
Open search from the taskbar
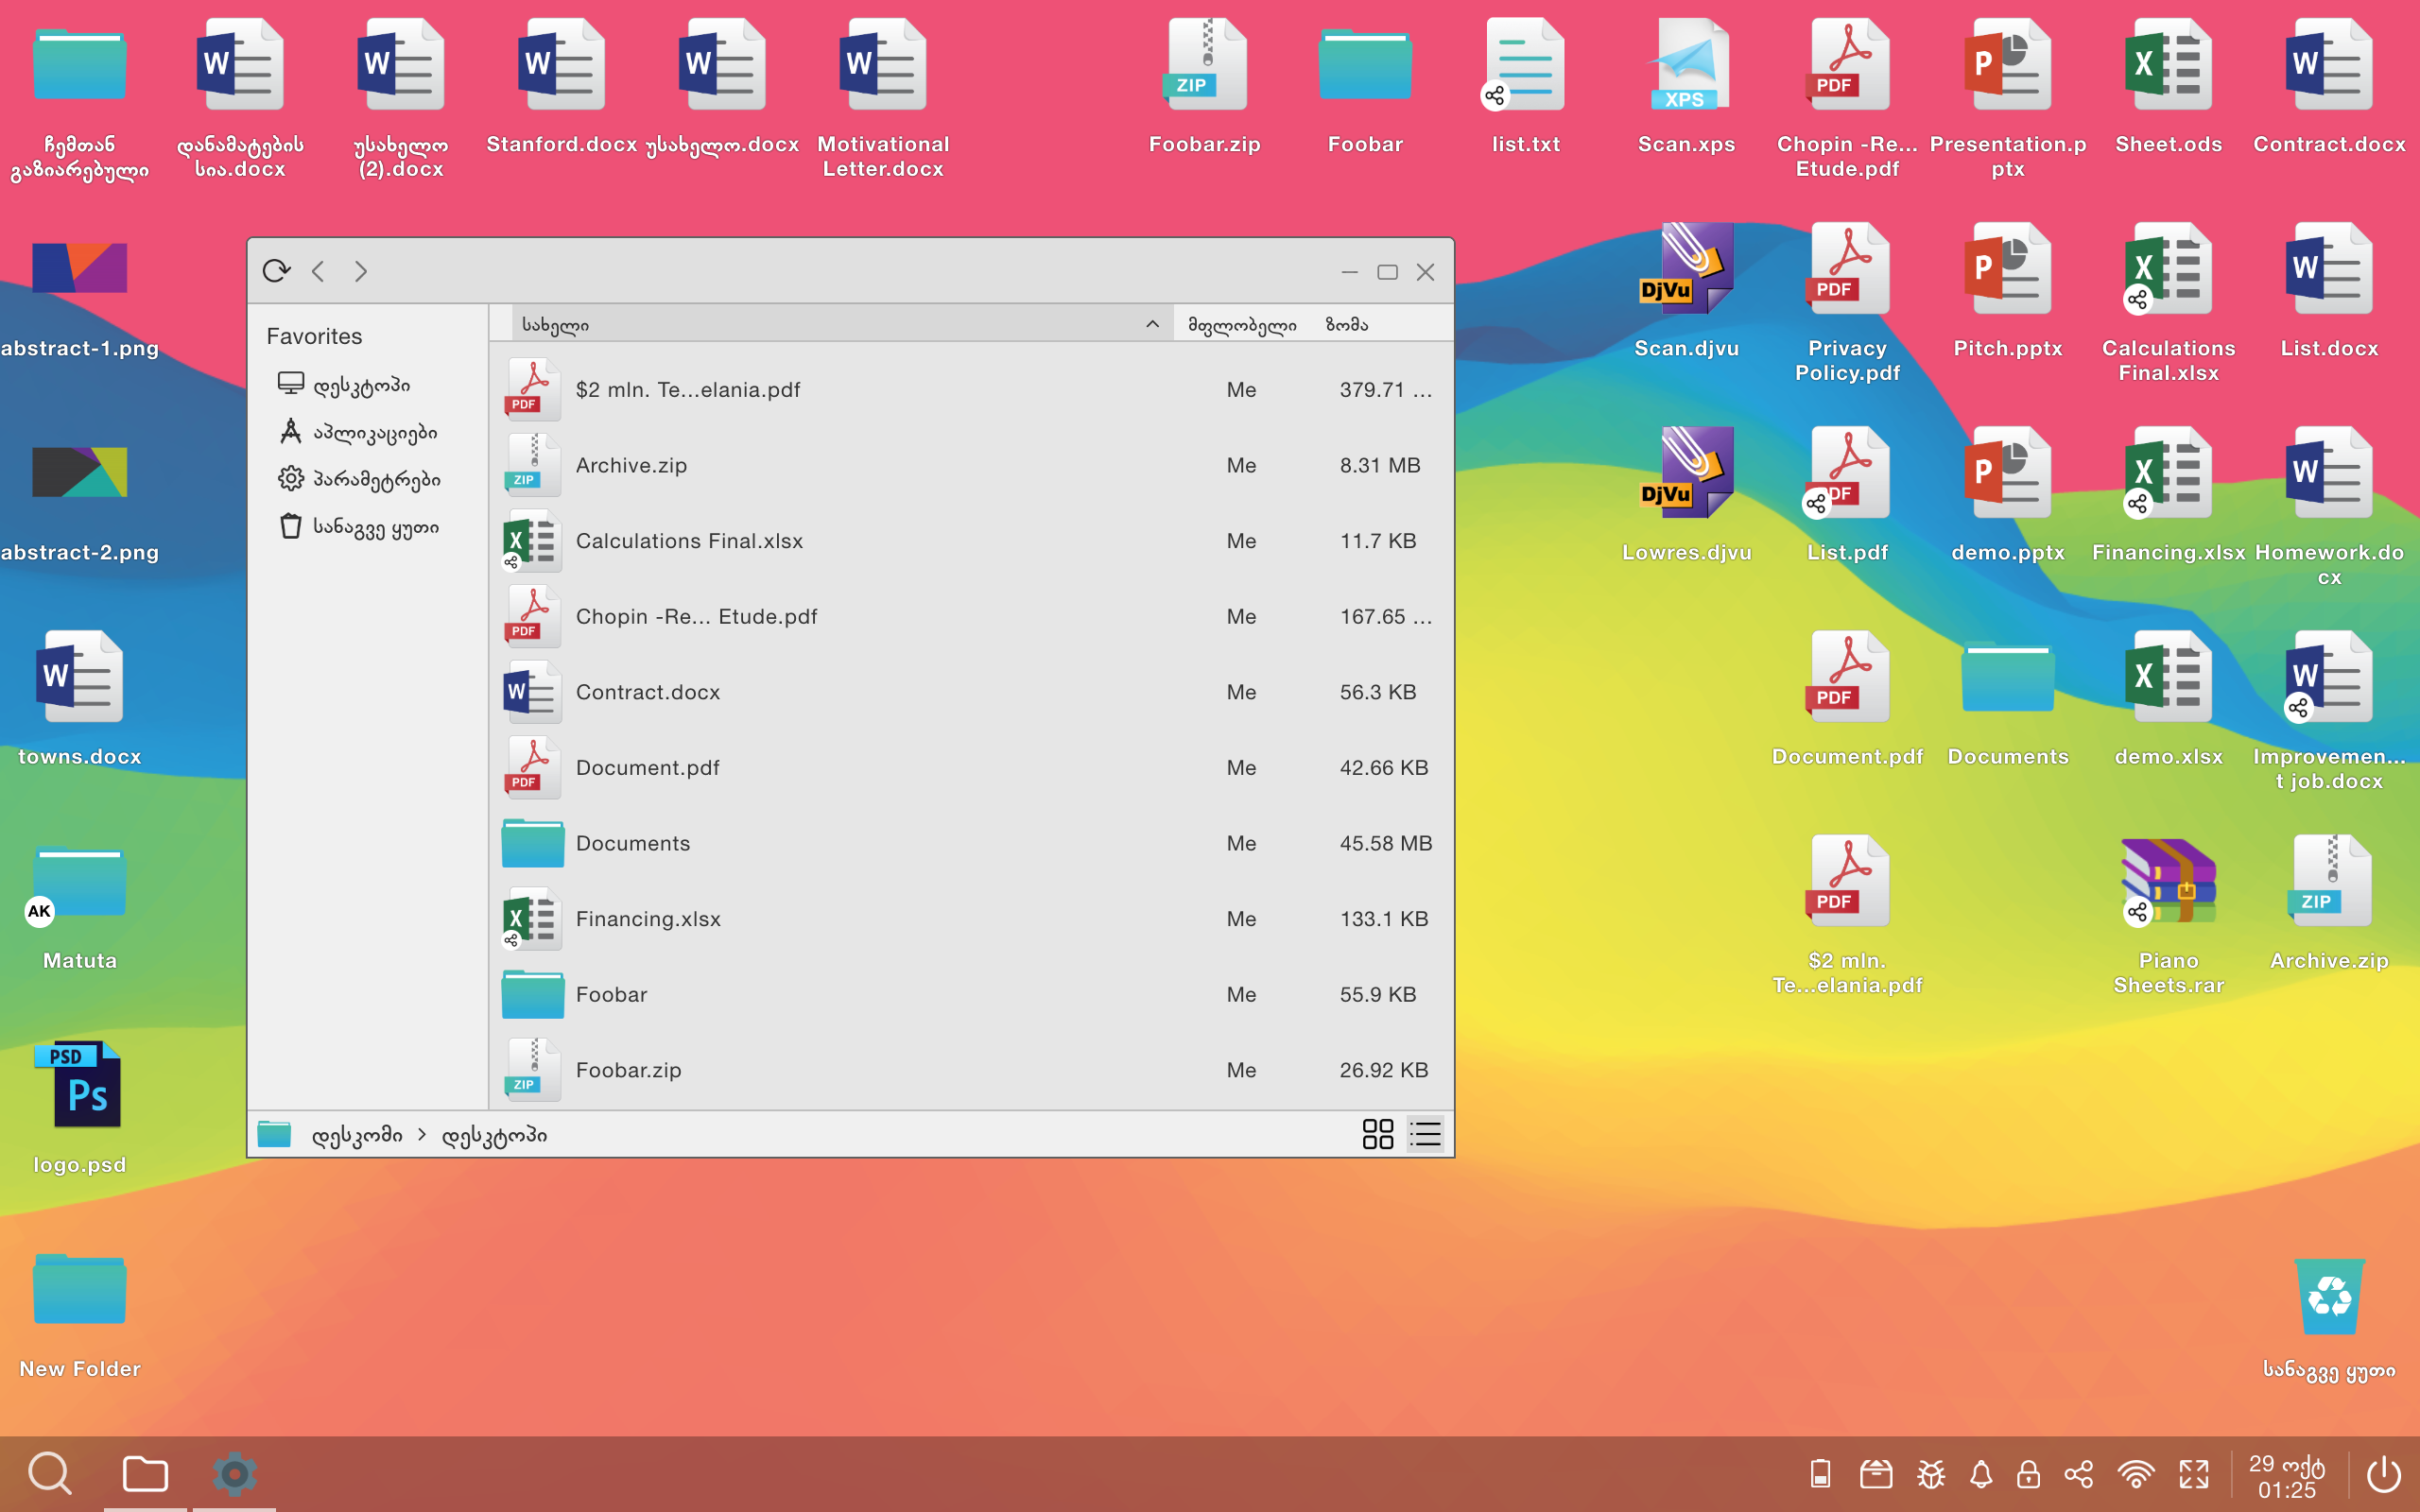[49, 1473]
